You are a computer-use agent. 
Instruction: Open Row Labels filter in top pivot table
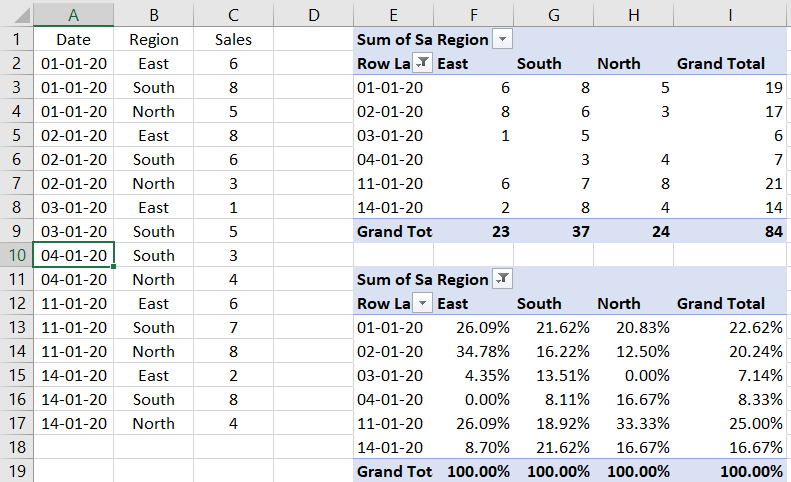click(423, 64)
